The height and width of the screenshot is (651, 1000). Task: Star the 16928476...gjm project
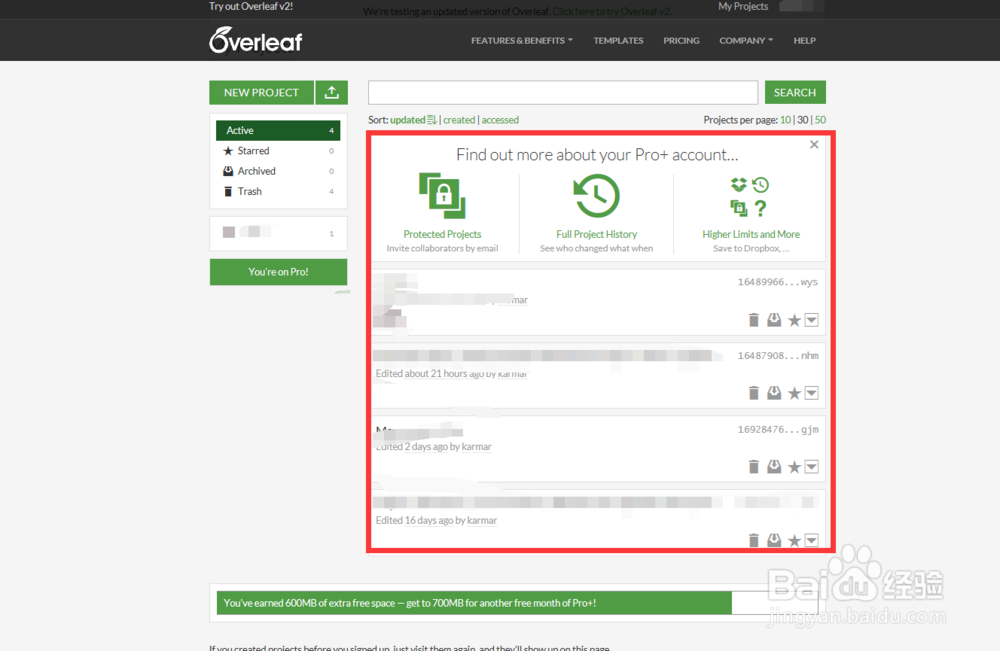coord(794,467)
